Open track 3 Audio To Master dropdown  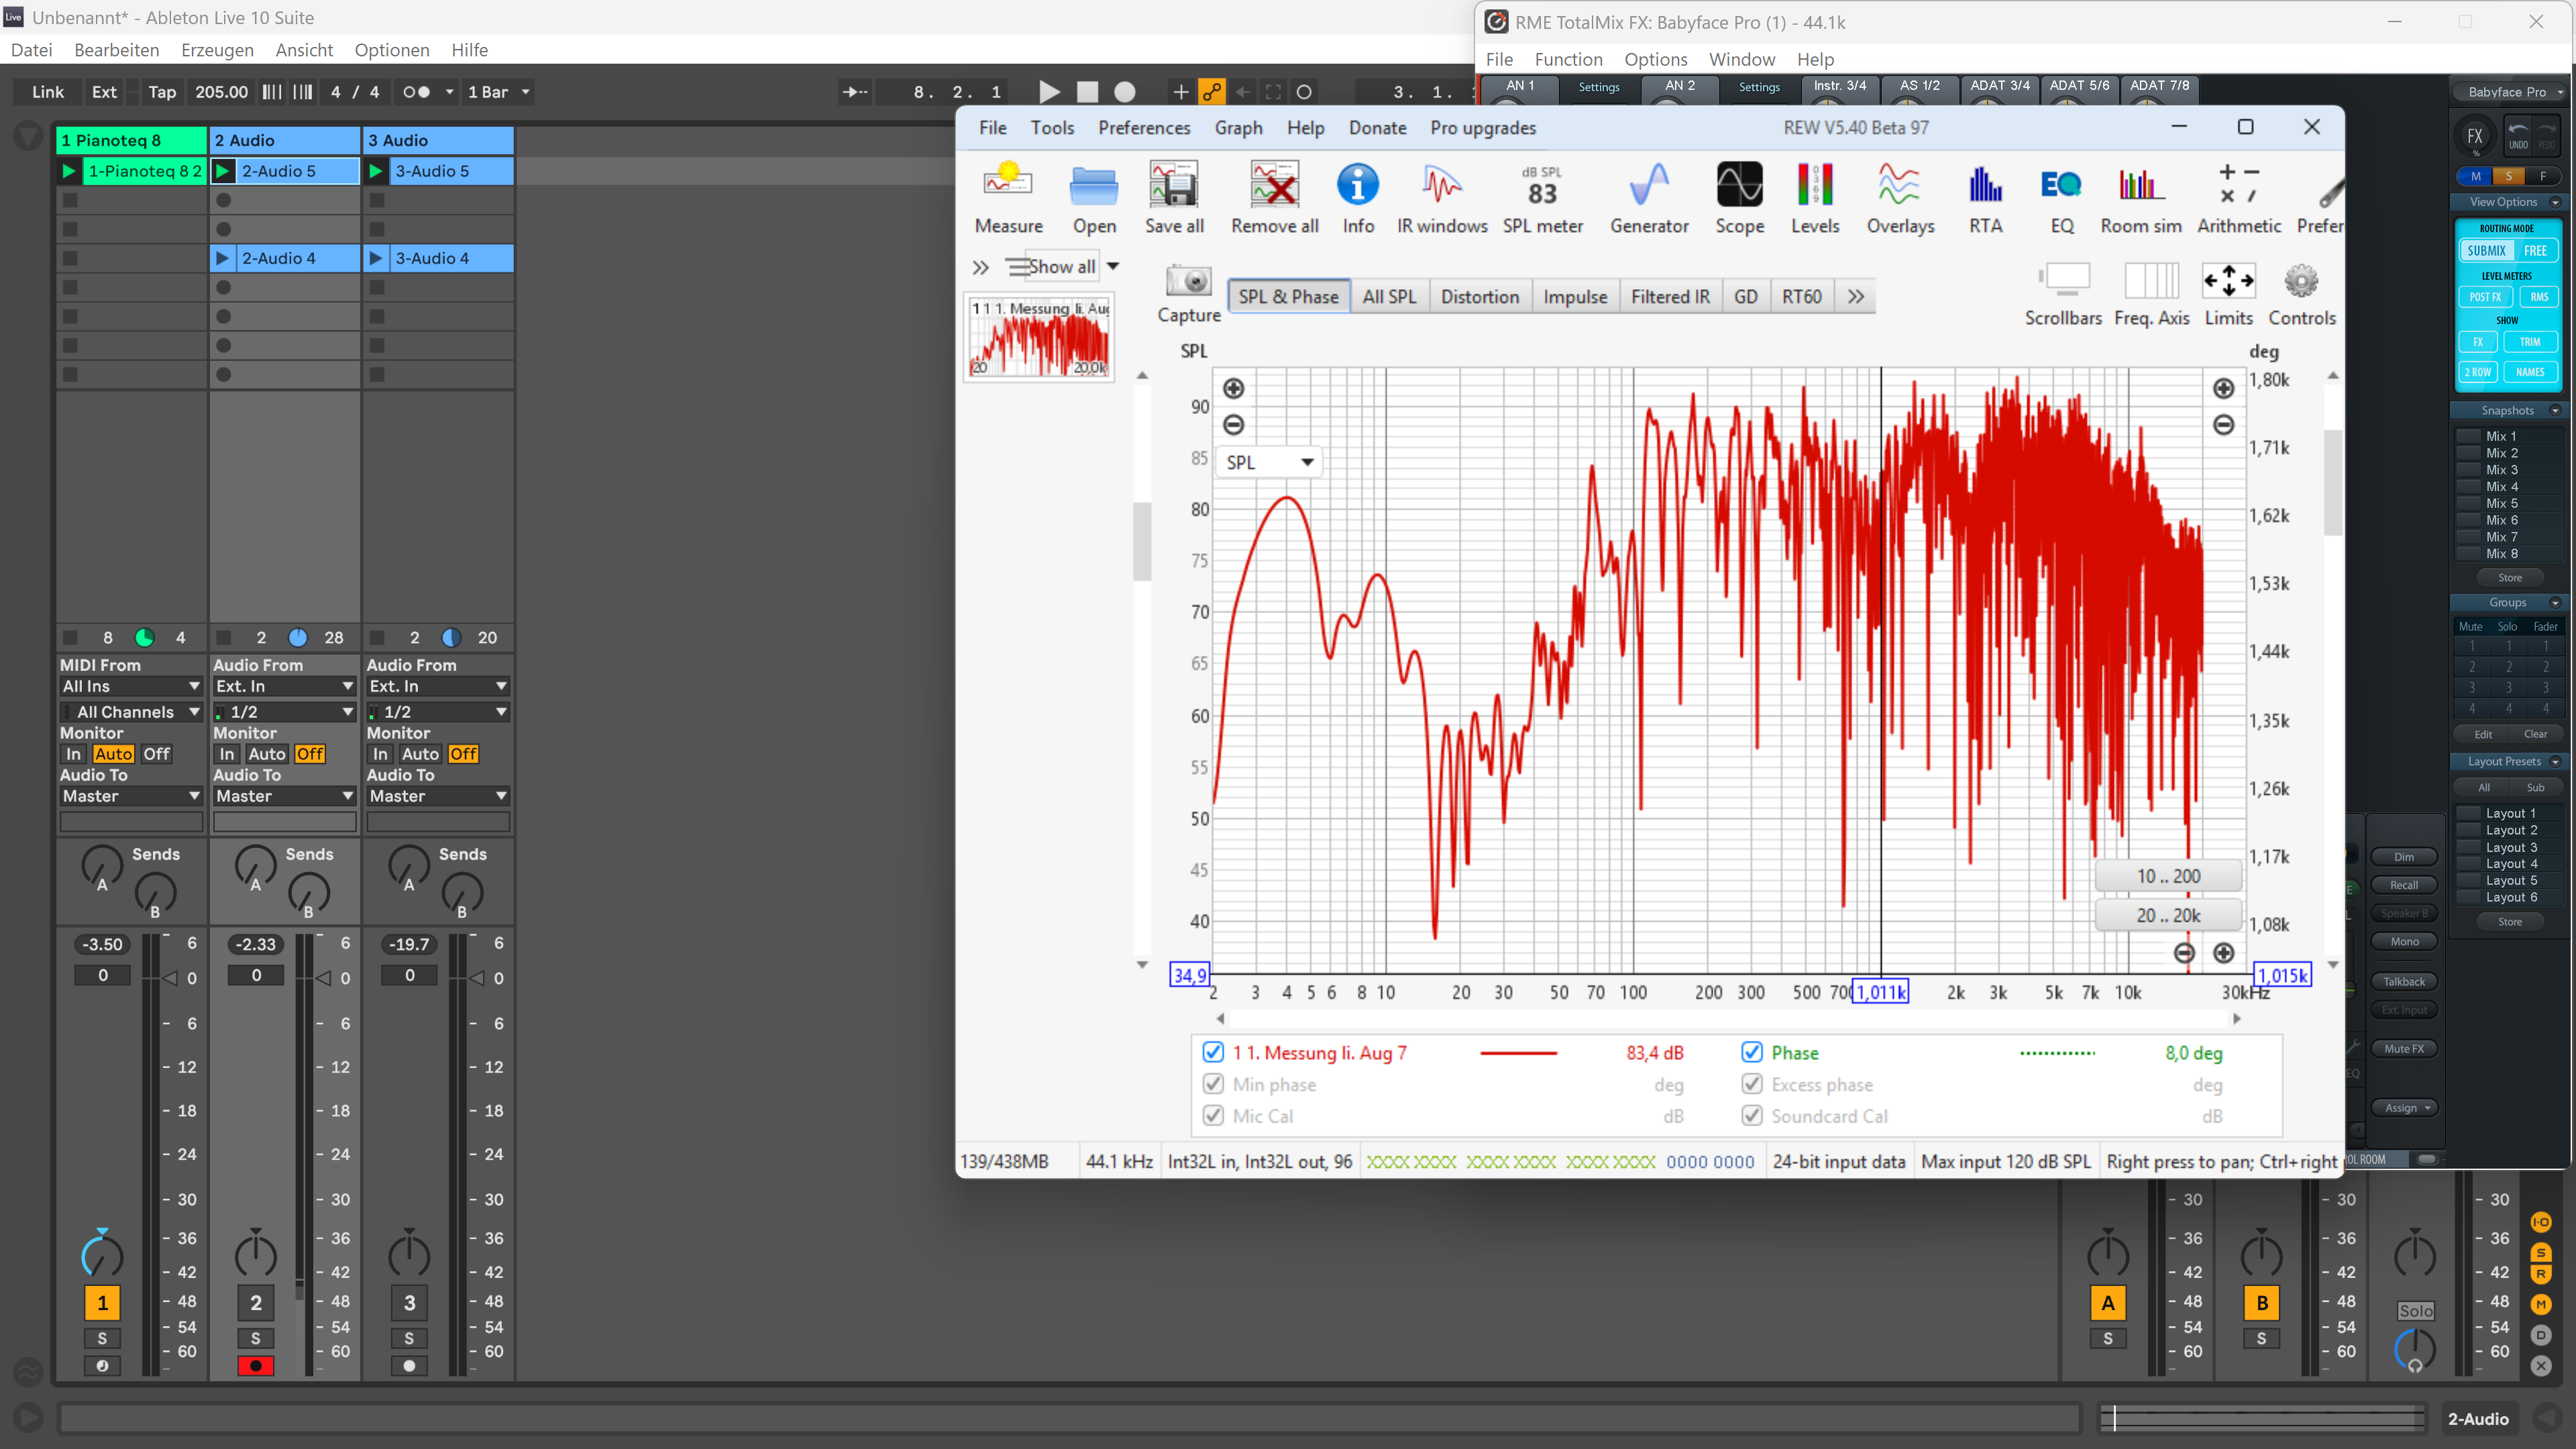tap(438, 796)
